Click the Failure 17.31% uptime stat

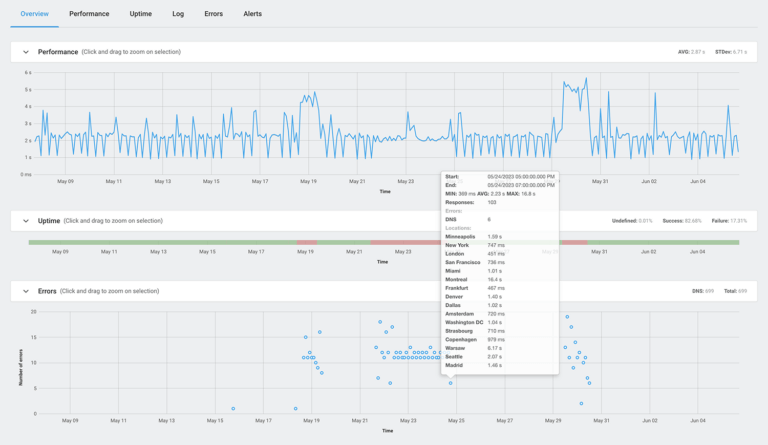(729, 221)
